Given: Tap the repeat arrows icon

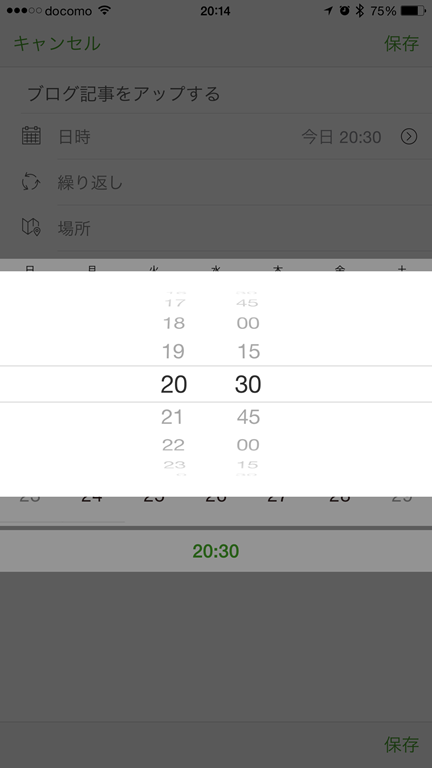Looking at the screenshot, I should click(31, 182).
